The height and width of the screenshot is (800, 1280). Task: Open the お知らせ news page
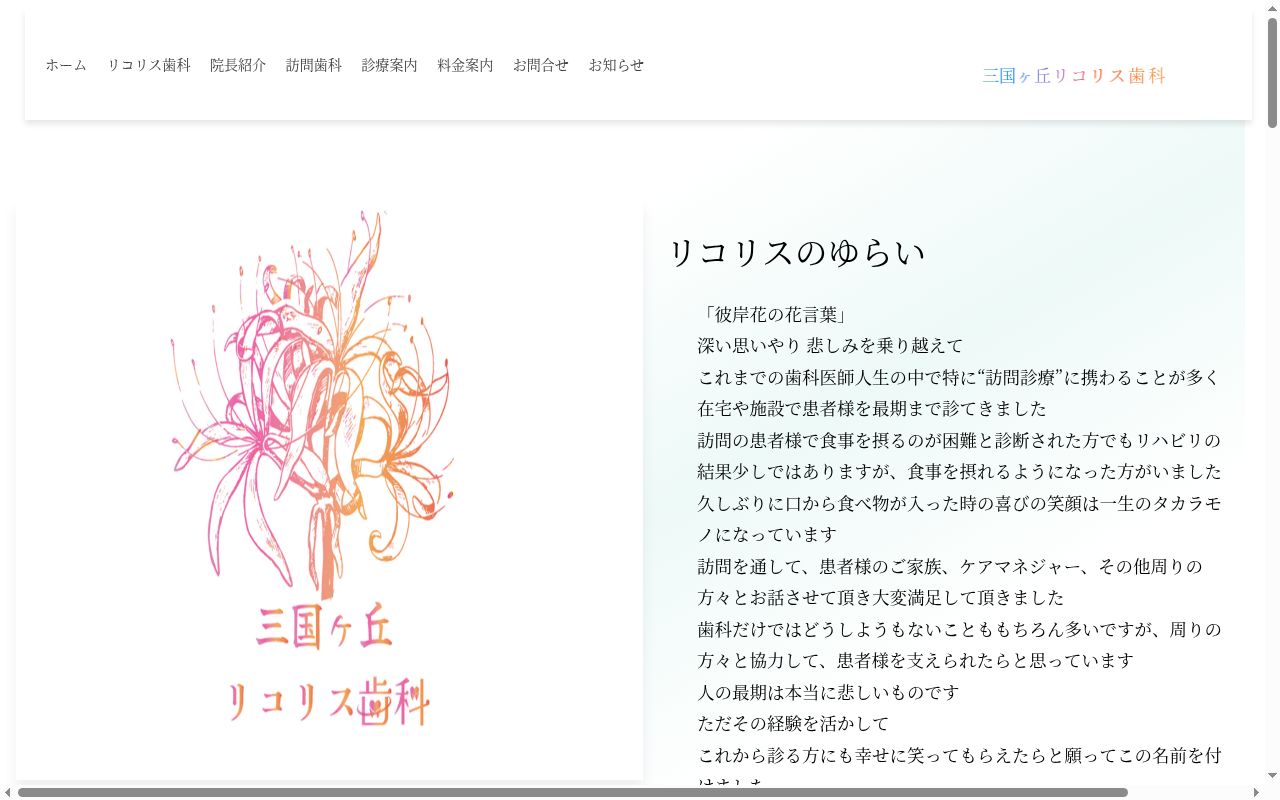click(x=616, y=65)
